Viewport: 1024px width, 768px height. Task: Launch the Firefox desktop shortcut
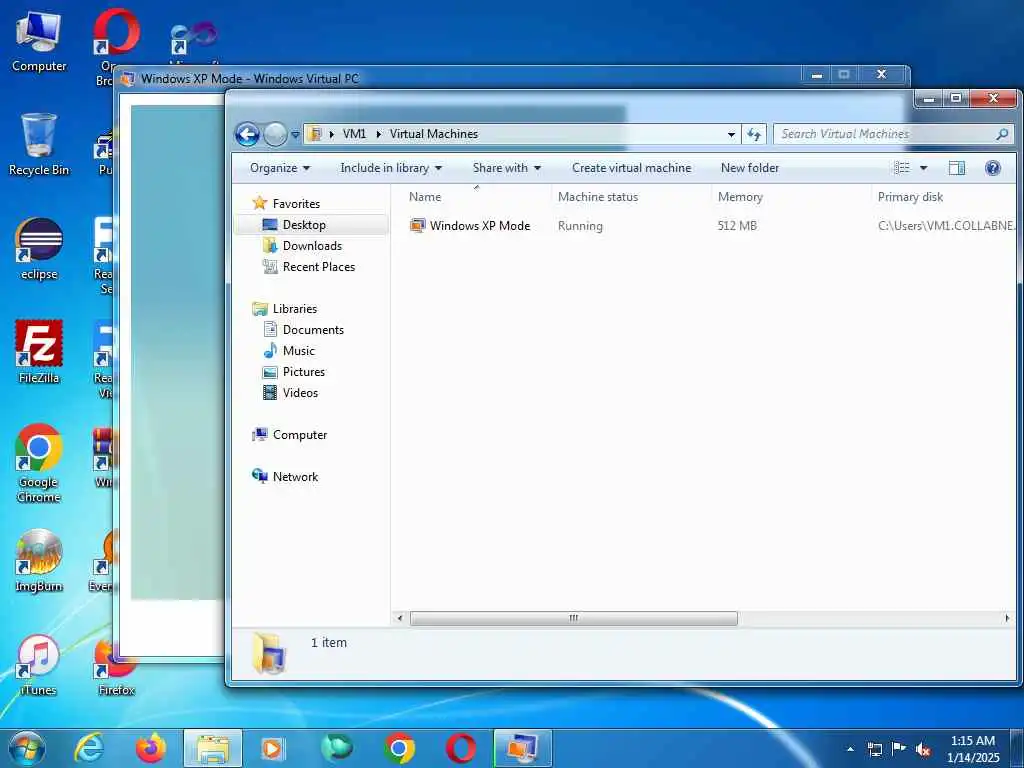pyautogui.click(x=116, y=667)
